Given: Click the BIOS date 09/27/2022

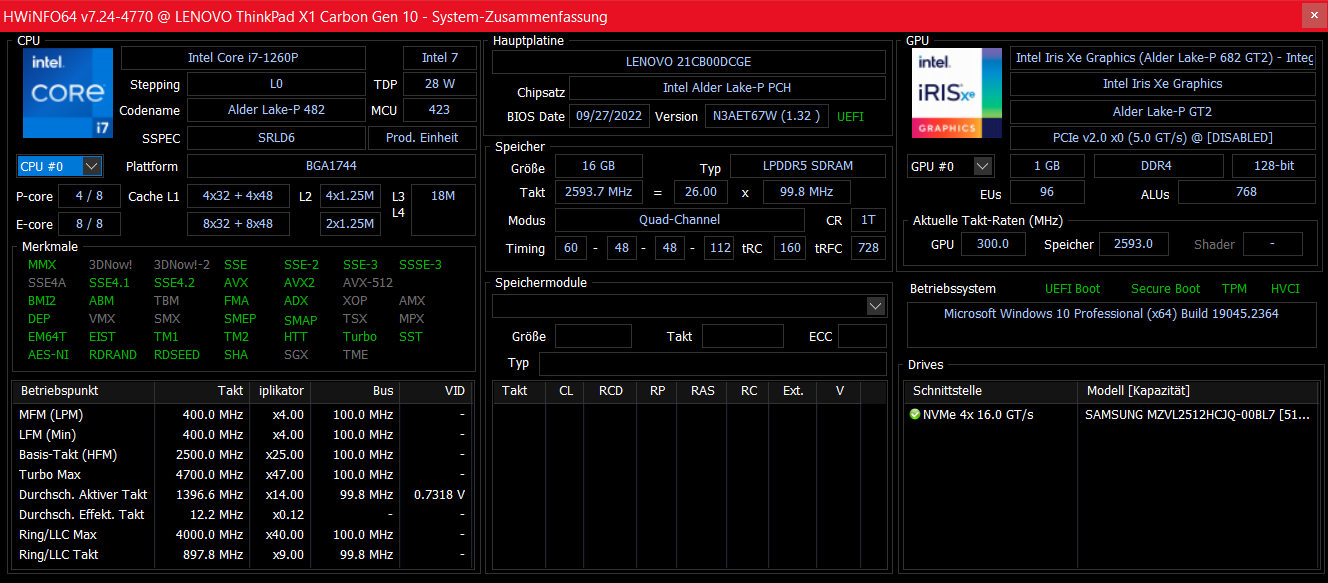Looking at the screenshot, I should 609,116.
